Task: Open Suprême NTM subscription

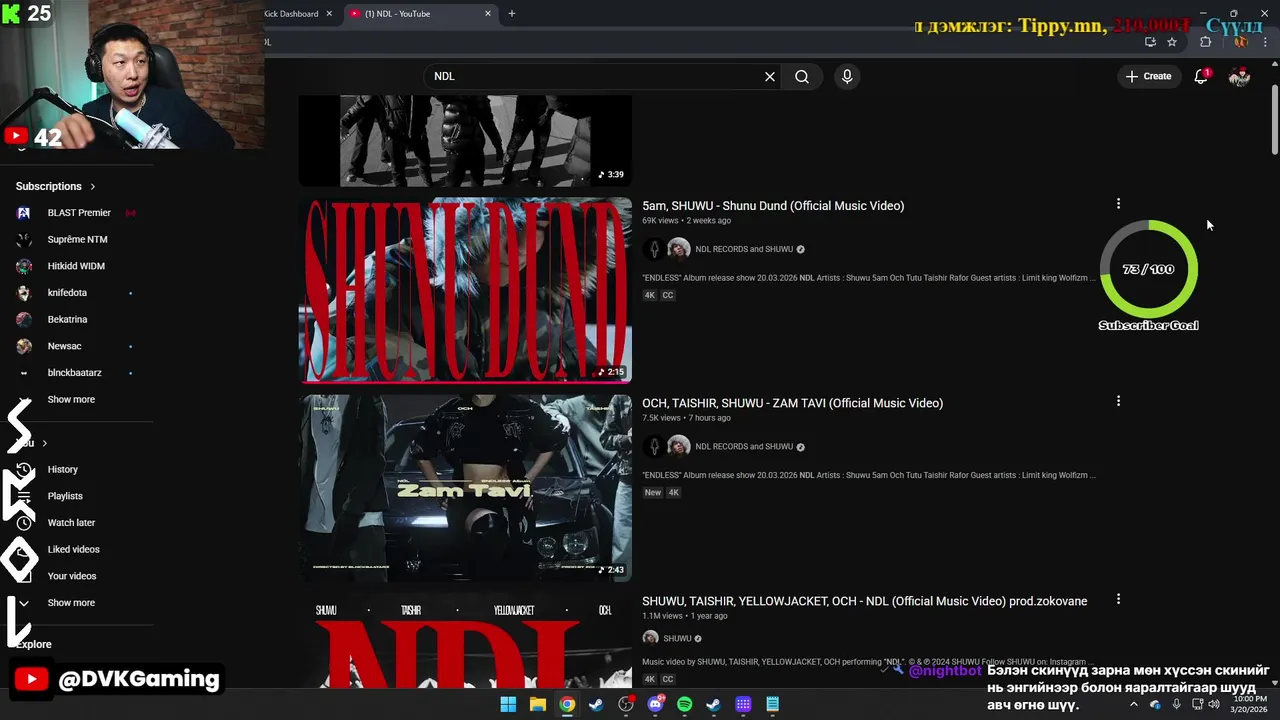Action: (77, 240)
